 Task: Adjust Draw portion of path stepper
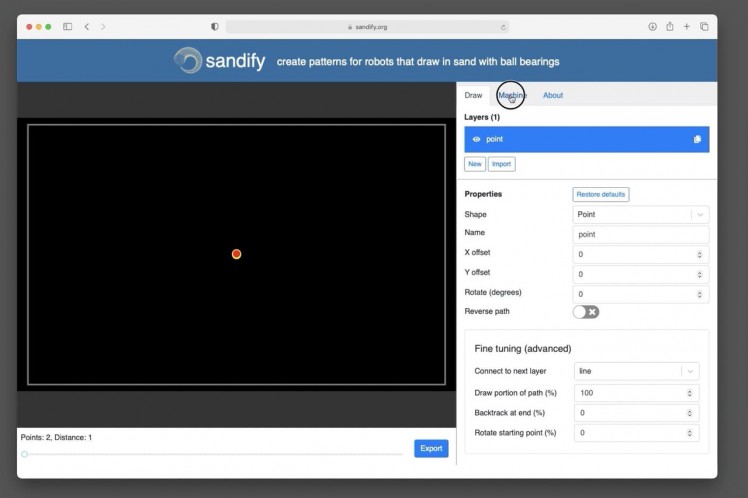(x=689, y=393)
